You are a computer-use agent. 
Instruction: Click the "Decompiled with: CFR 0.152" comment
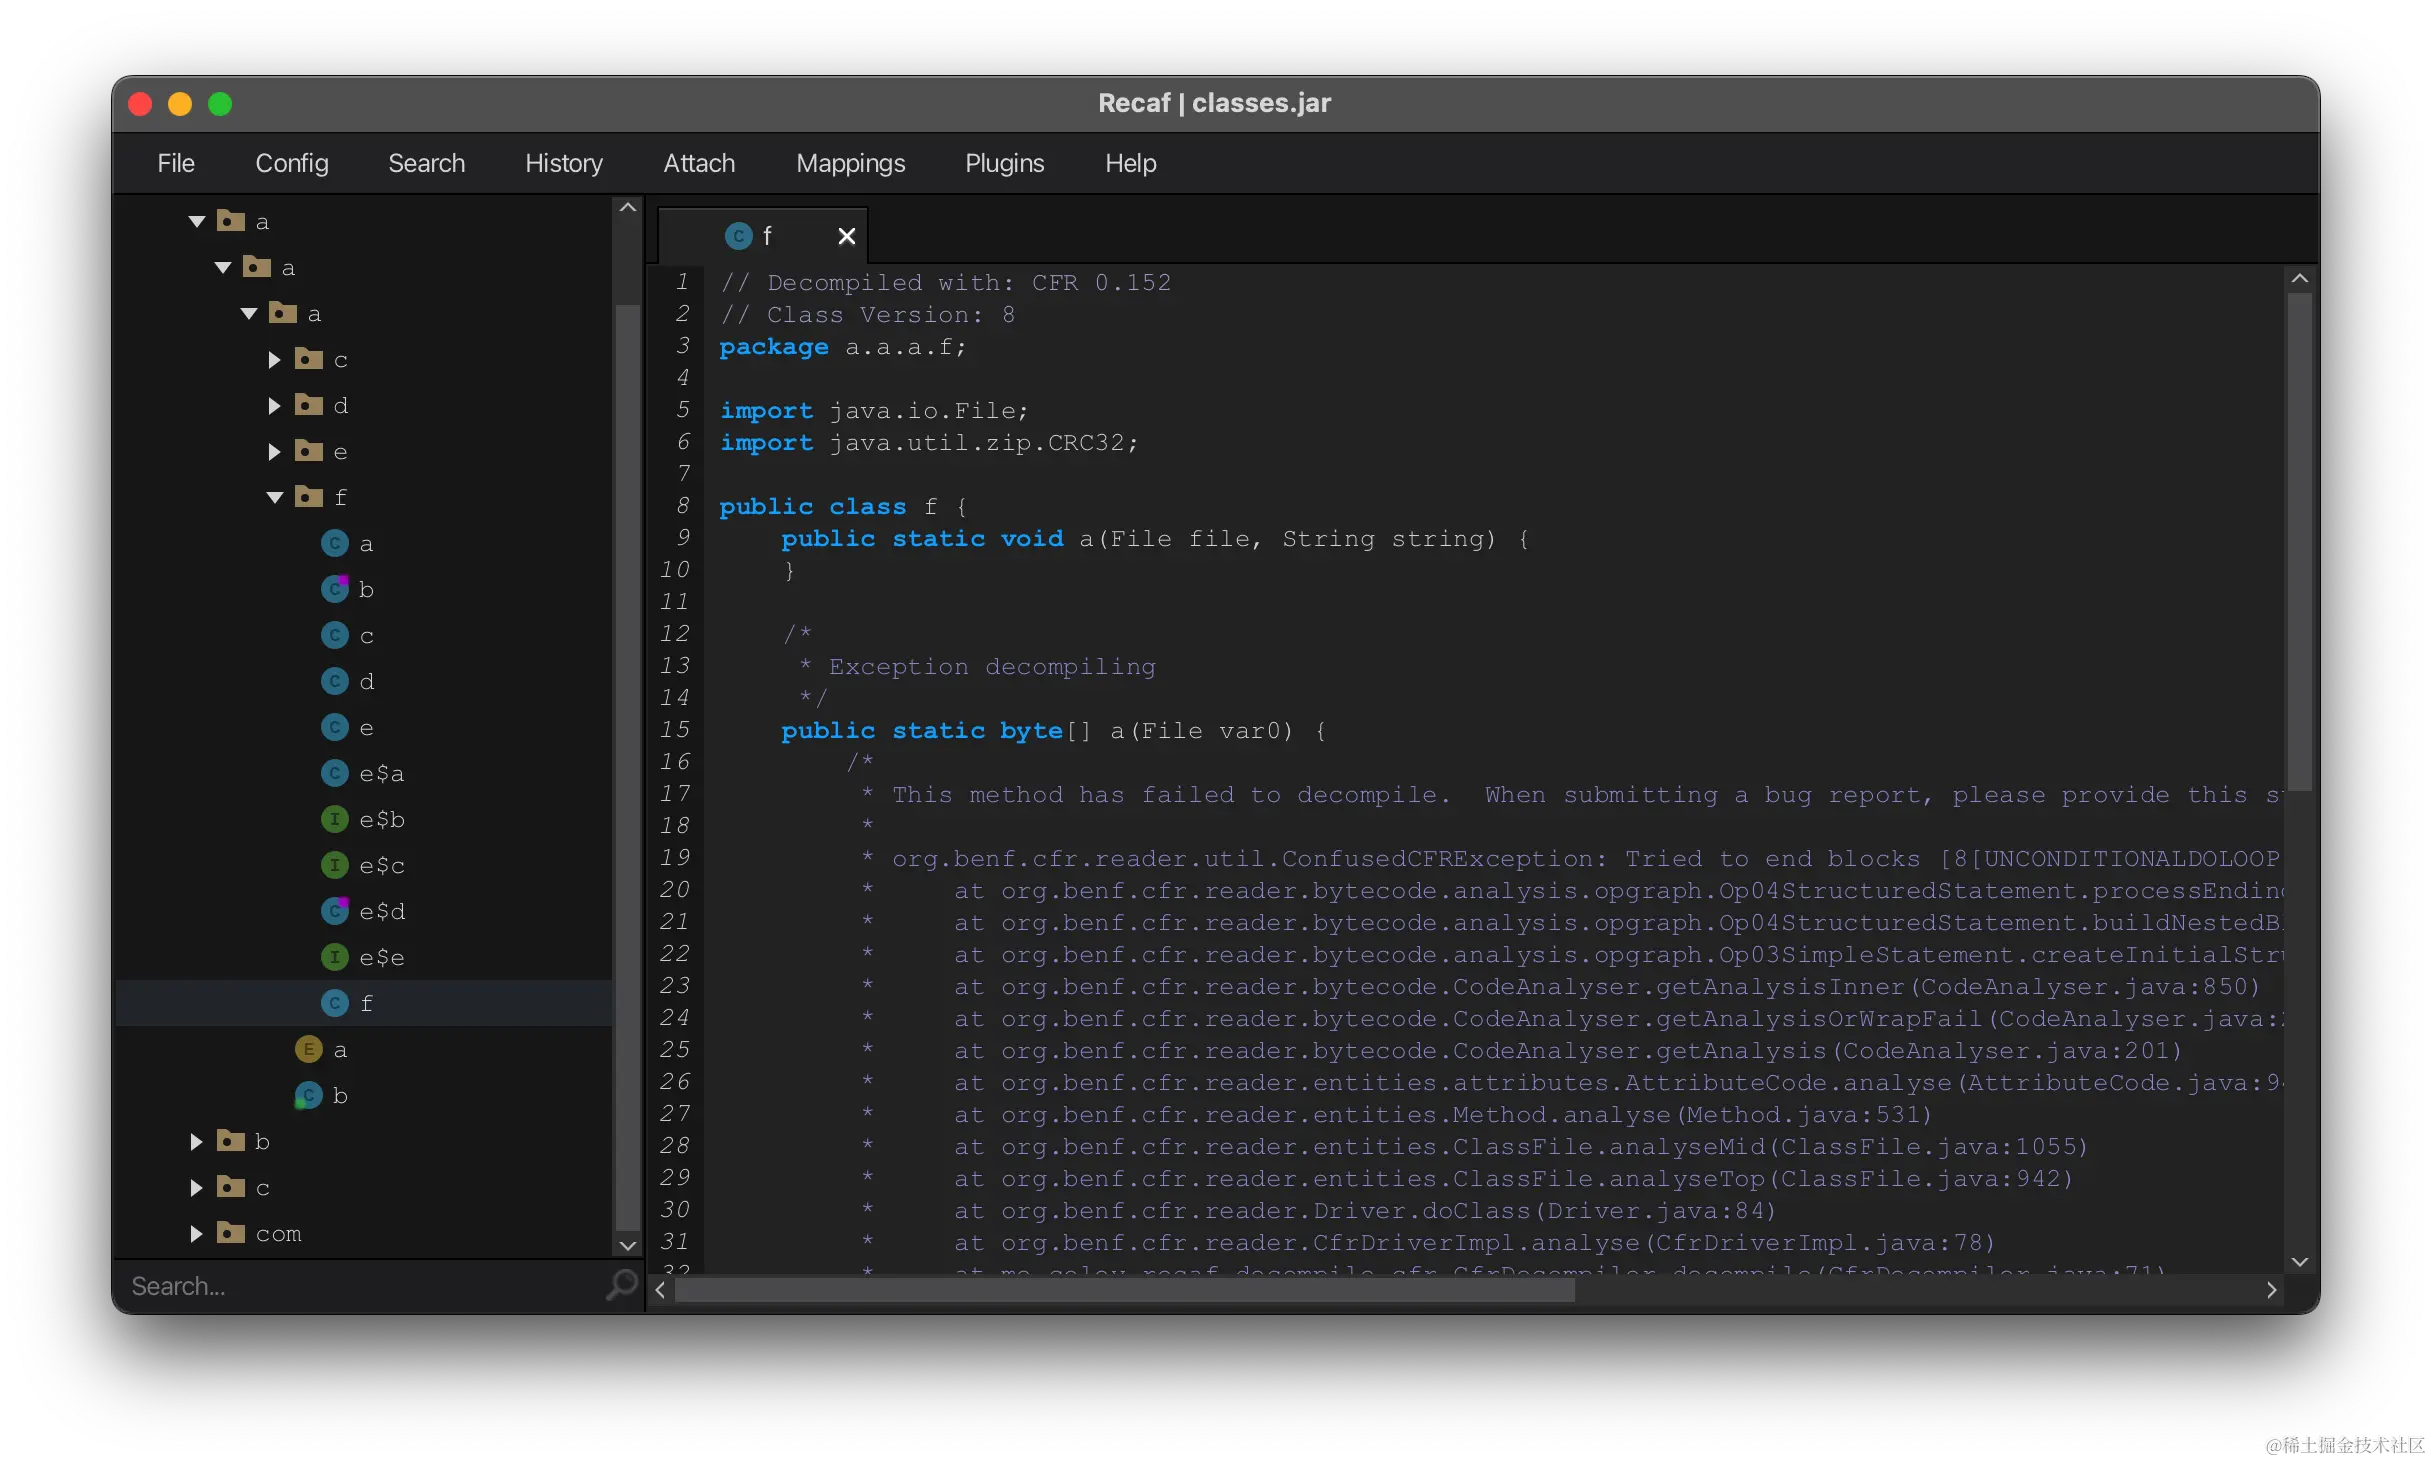pyautogui.click(x=945, y=283)
